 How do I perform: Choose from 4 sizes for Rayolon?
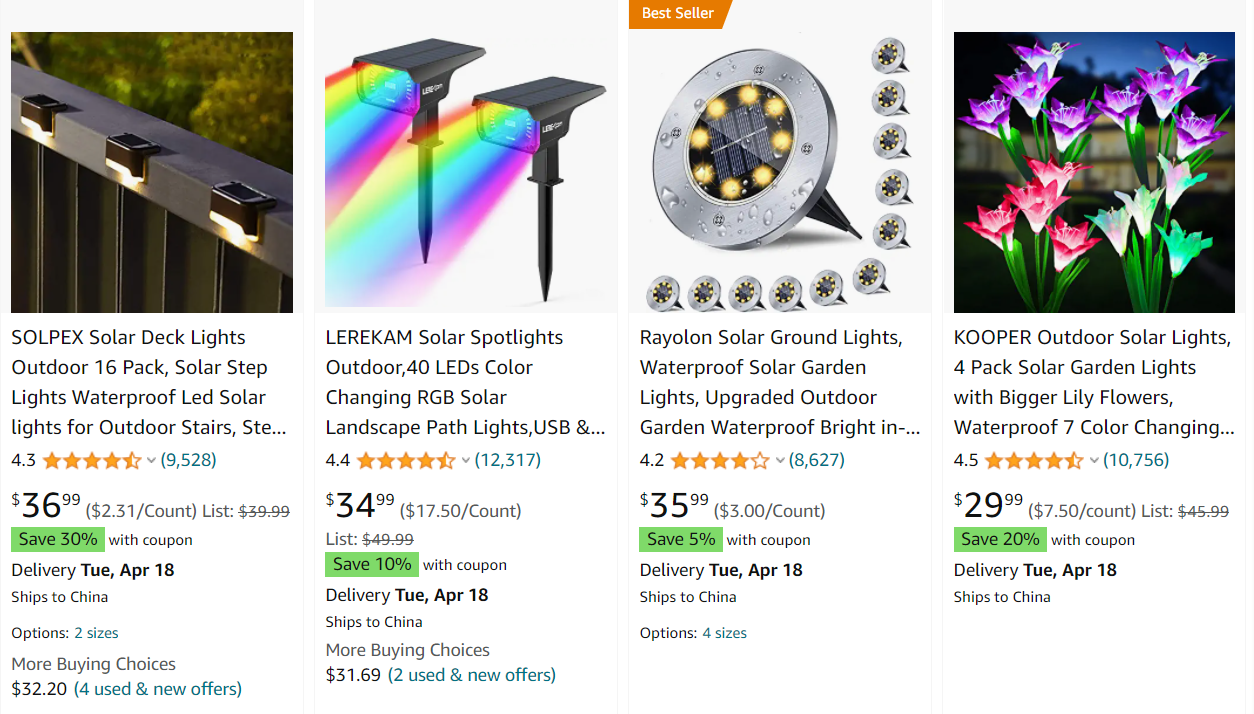[724, 633]
